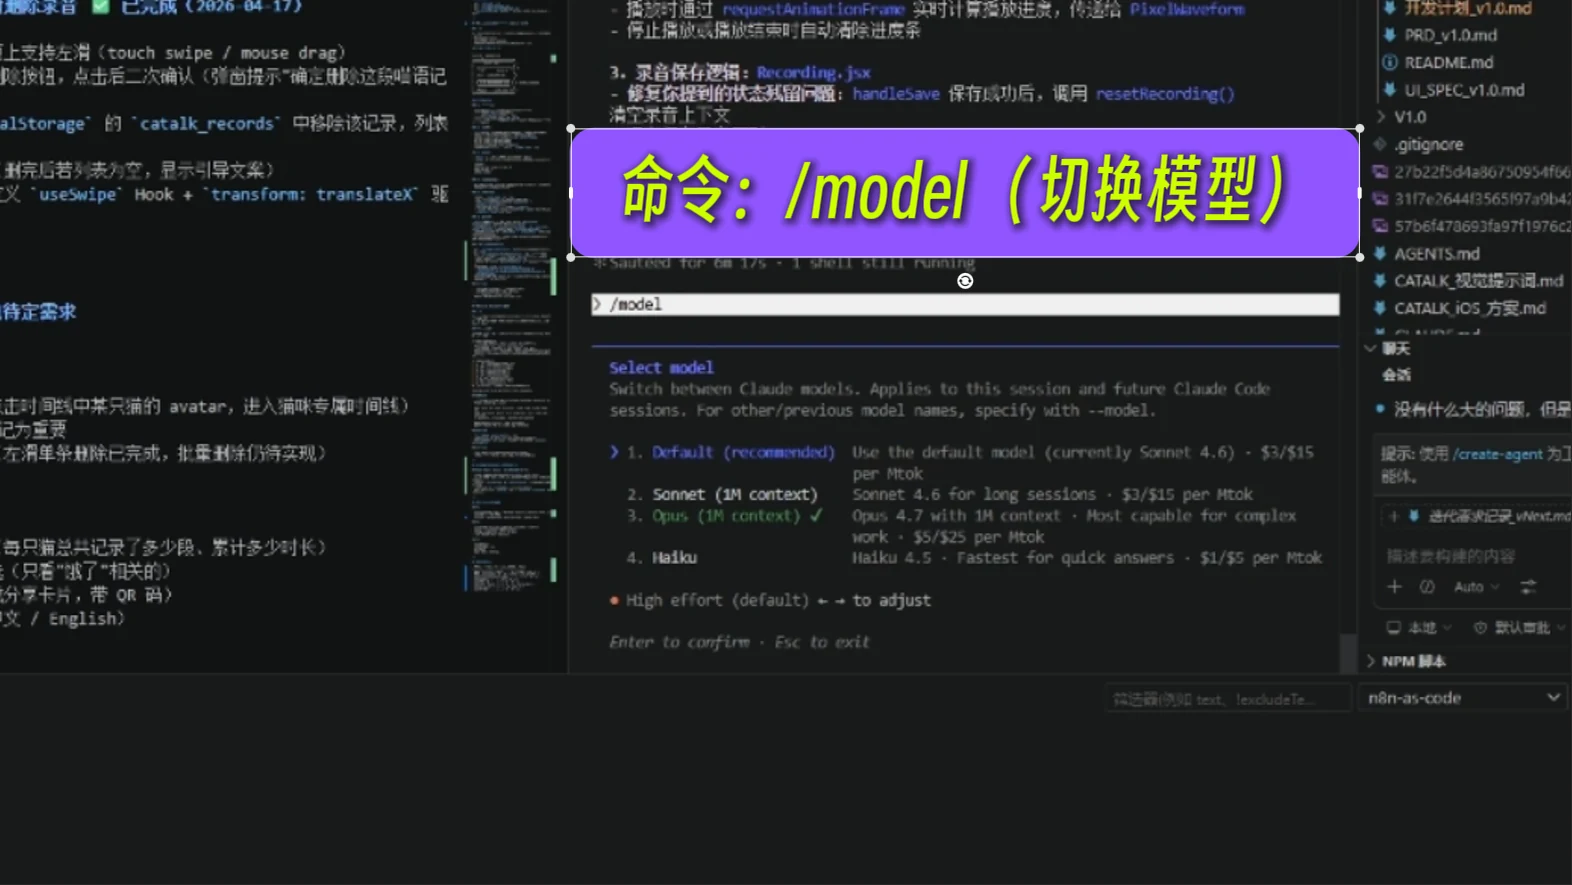Click the resetRecording() link

(1165, 94)
